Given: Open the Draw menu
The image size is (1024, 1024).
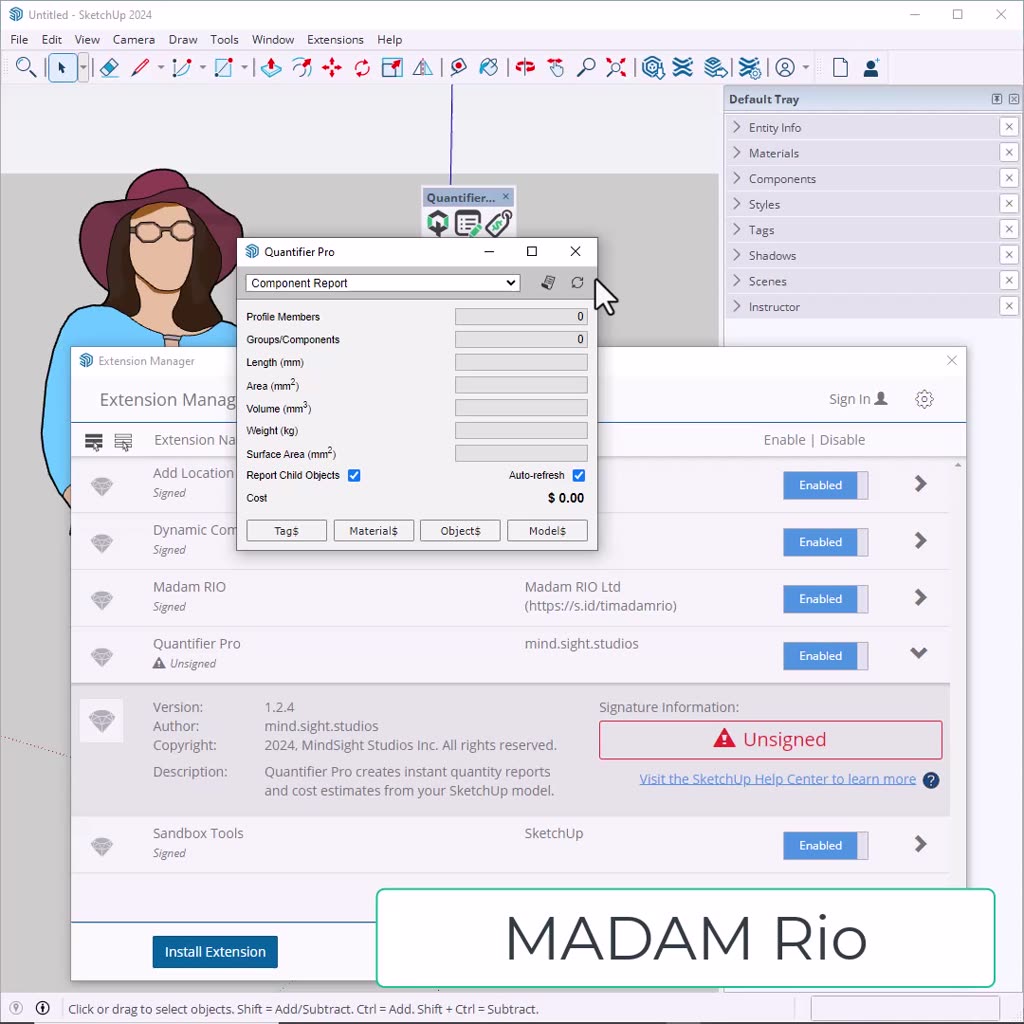Looking at the screenshot, I should pyautogui.click(x=183, y=39).
